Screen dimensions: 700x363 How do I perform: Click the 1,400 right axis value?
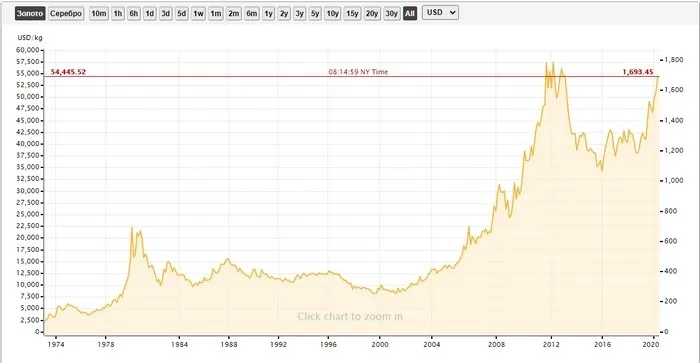click(x=674, y=121)
